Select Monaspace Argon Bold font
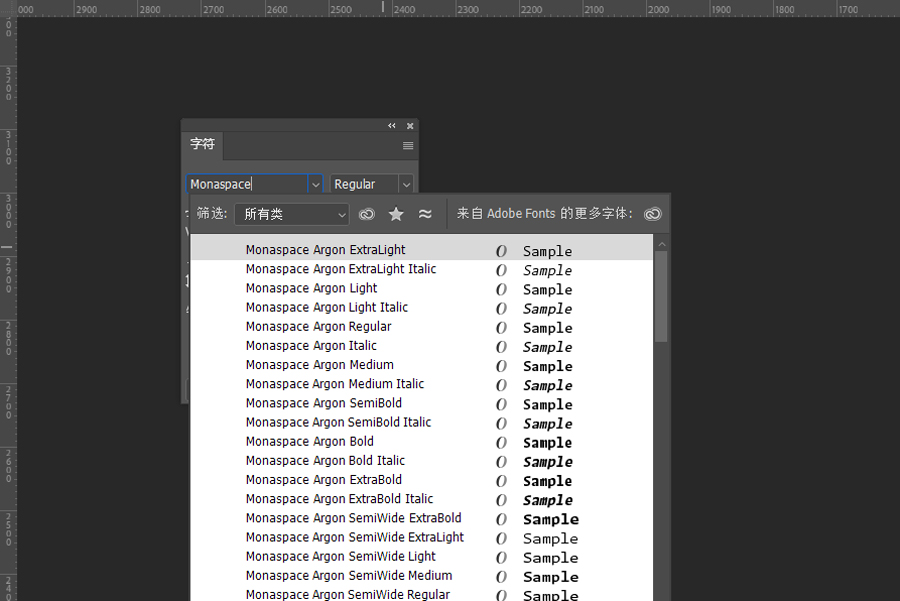This screenshot has width=900, height=601. [x=422, y=441]
